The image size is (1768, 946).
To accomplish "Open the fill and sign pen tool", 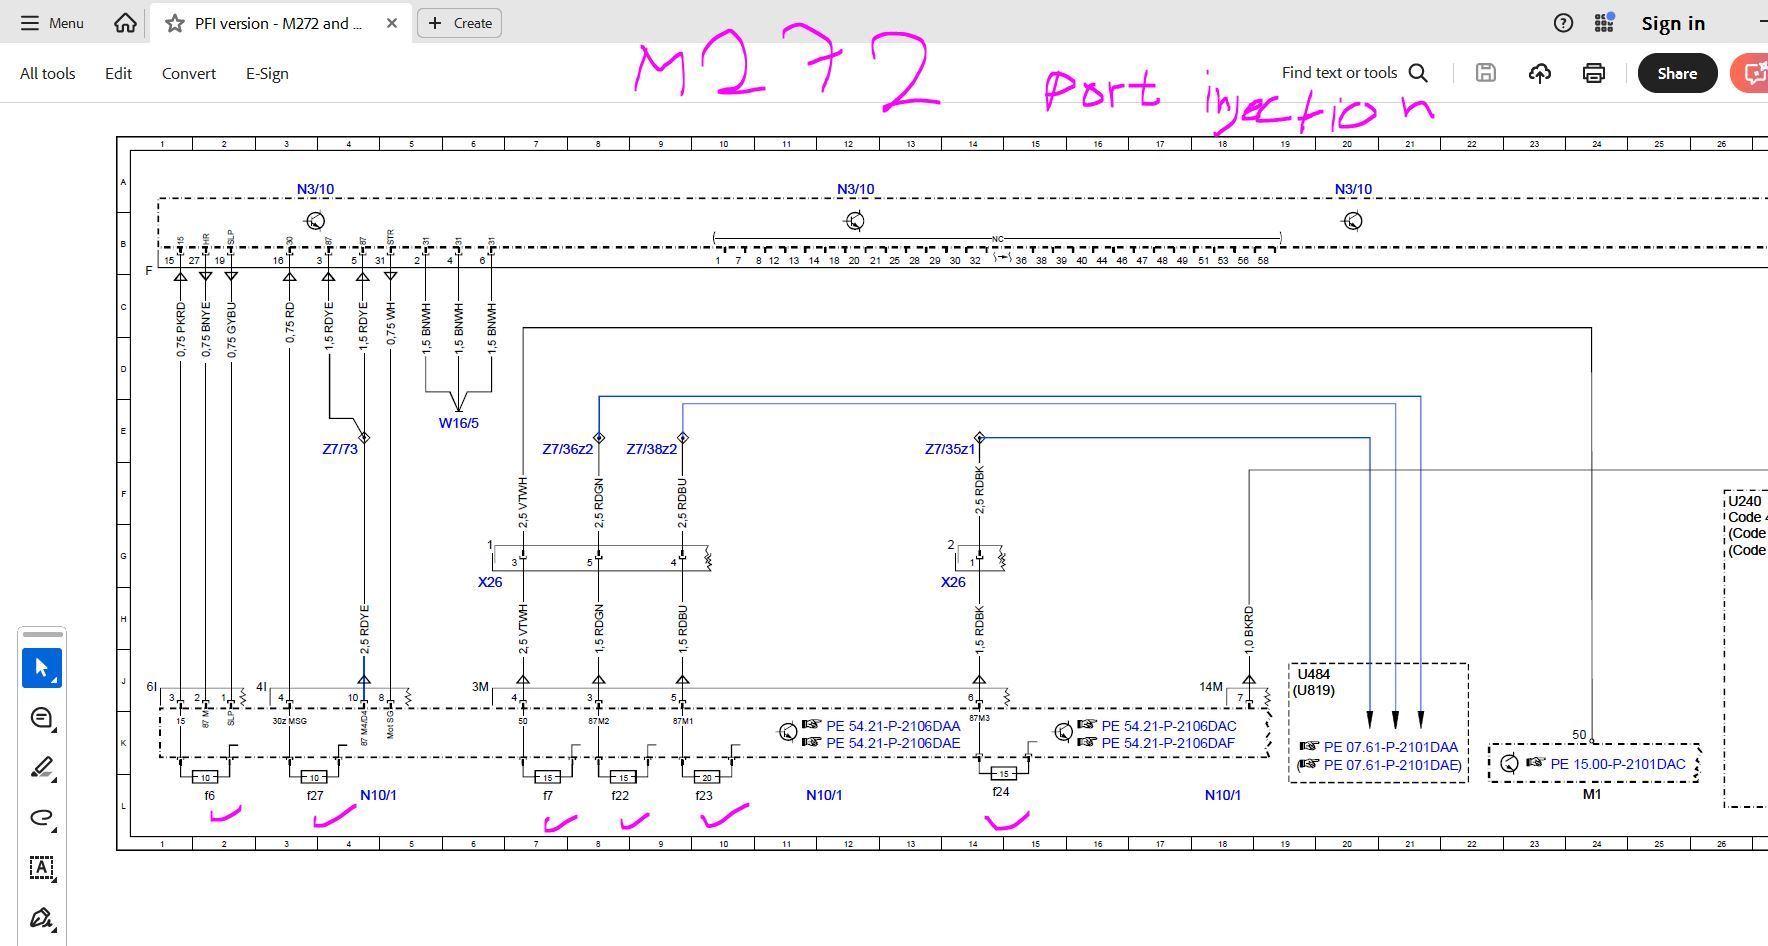I will tap(41, 918).
